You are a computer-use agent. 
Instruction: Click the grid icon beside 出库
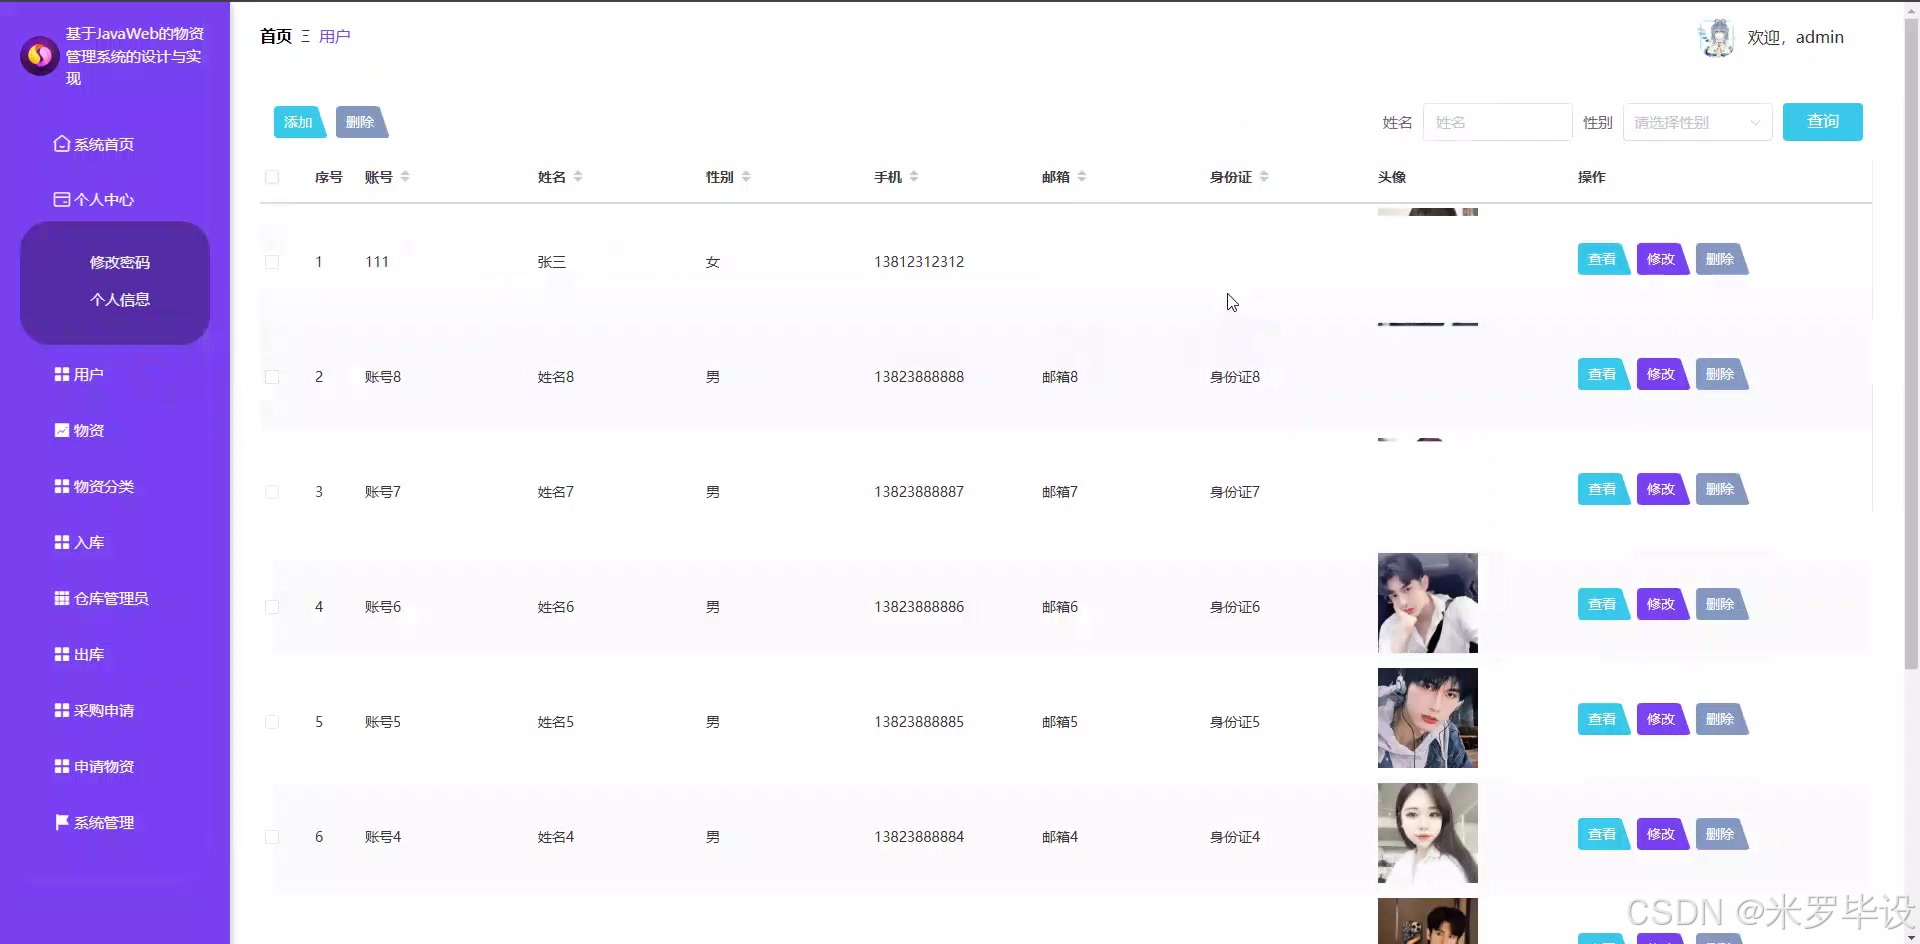(62, 654)
